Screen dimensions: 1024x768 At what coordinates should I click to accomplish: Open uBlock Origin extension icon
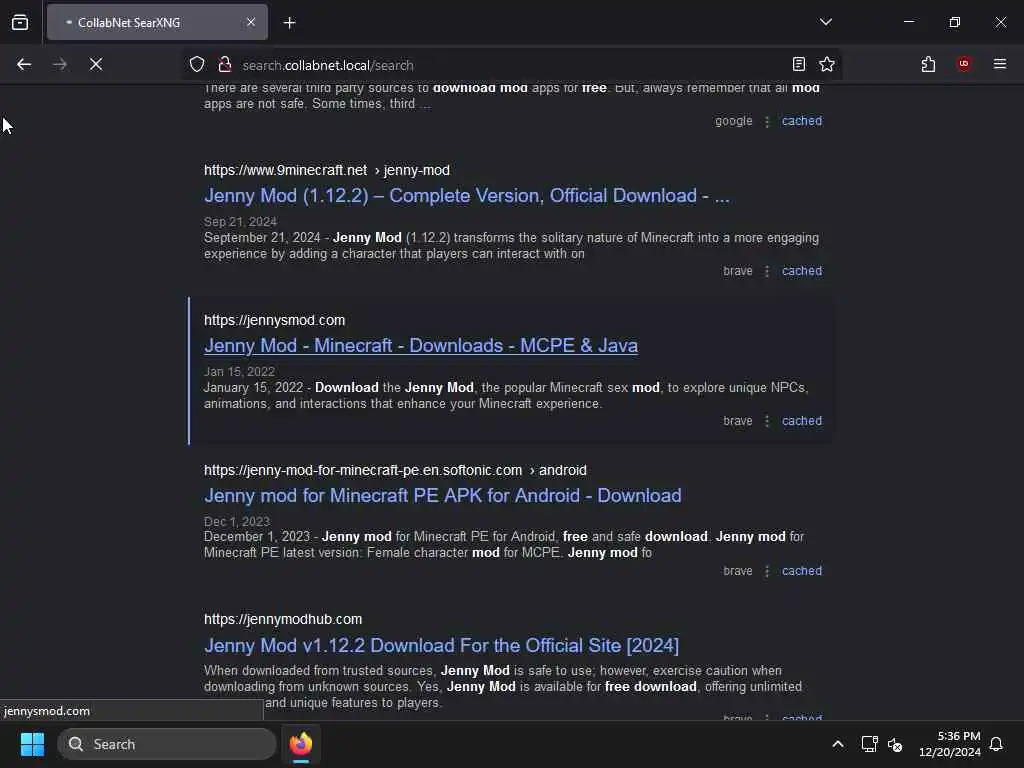point(964,64)
